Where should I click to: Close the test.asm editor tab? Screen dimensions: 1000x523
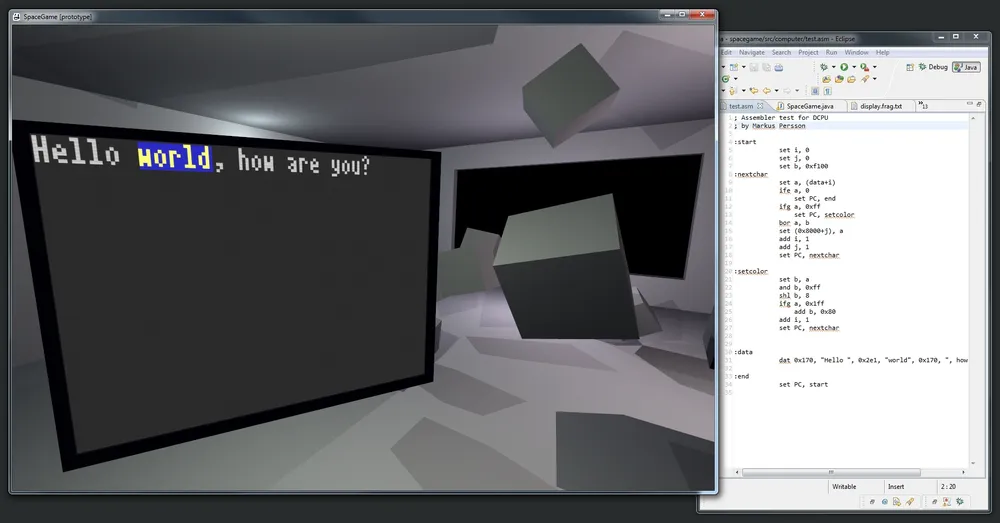point(760,105)
